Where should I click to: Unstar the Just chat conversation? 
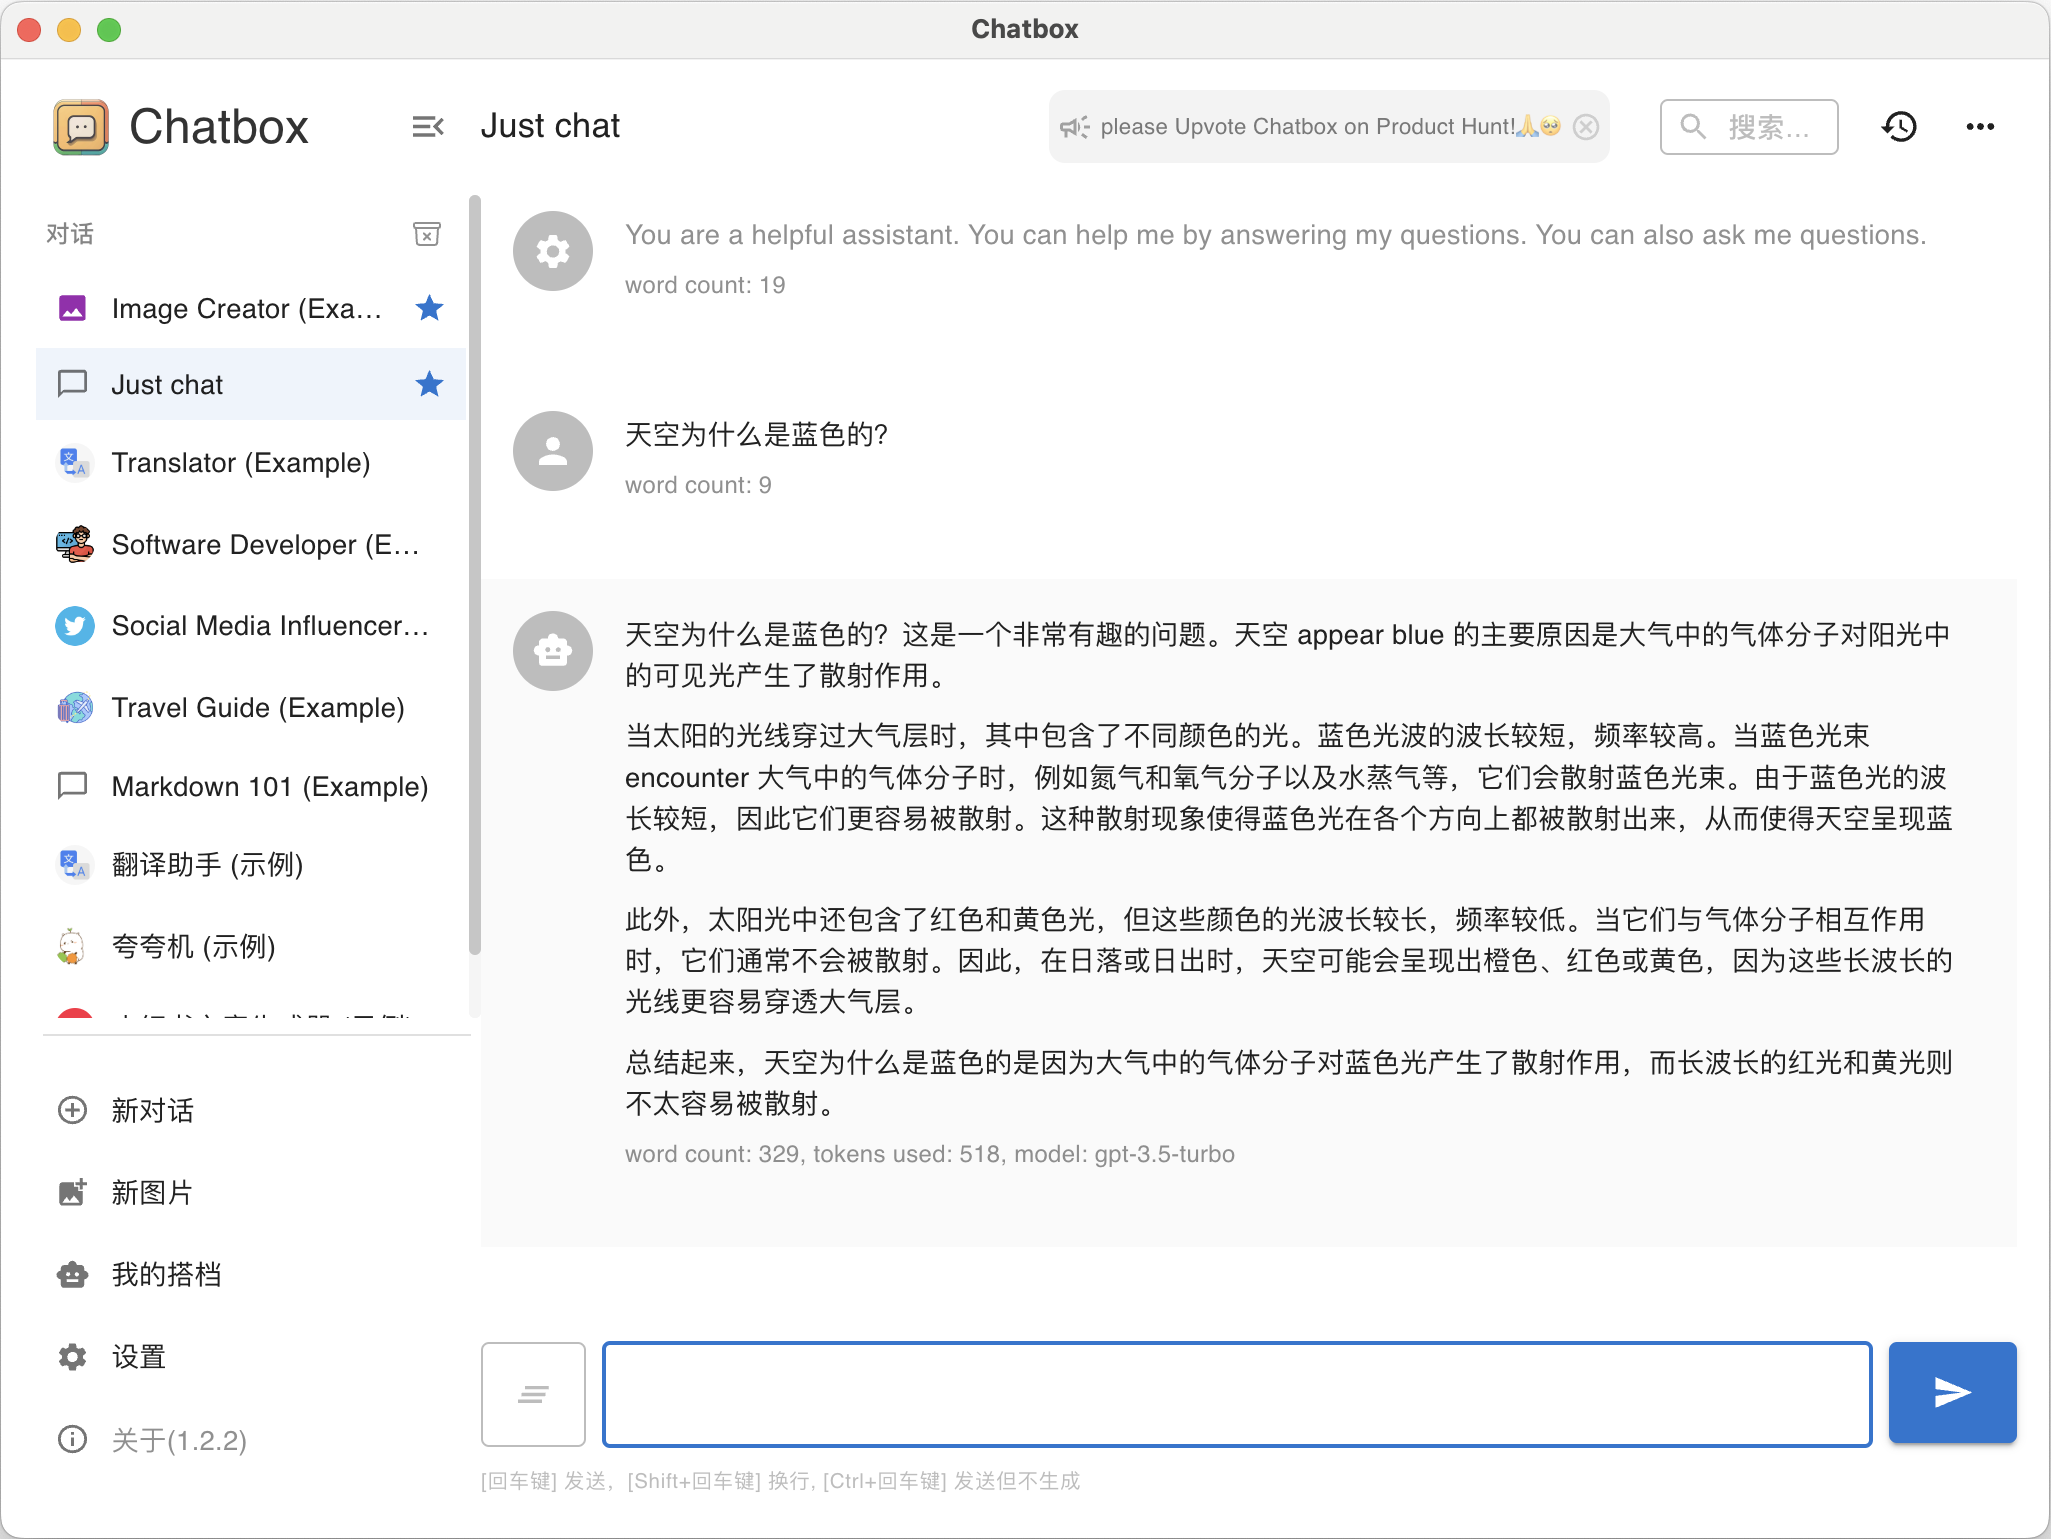429,384
